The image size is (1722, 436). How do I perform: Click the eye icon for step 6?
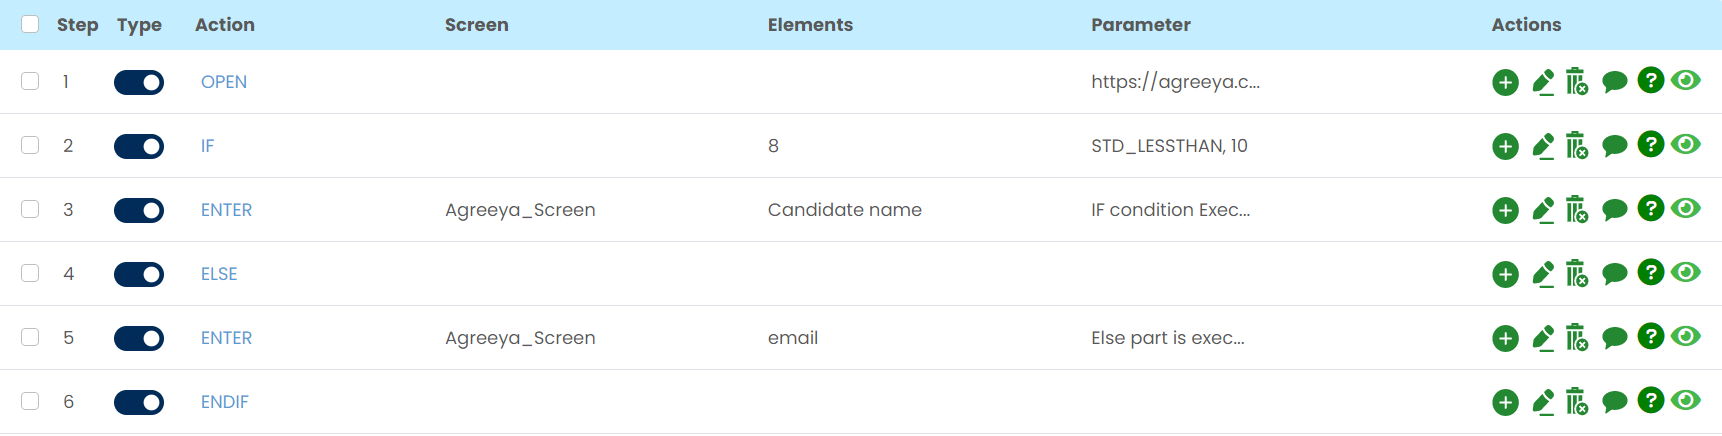(x=1686, y=401)
